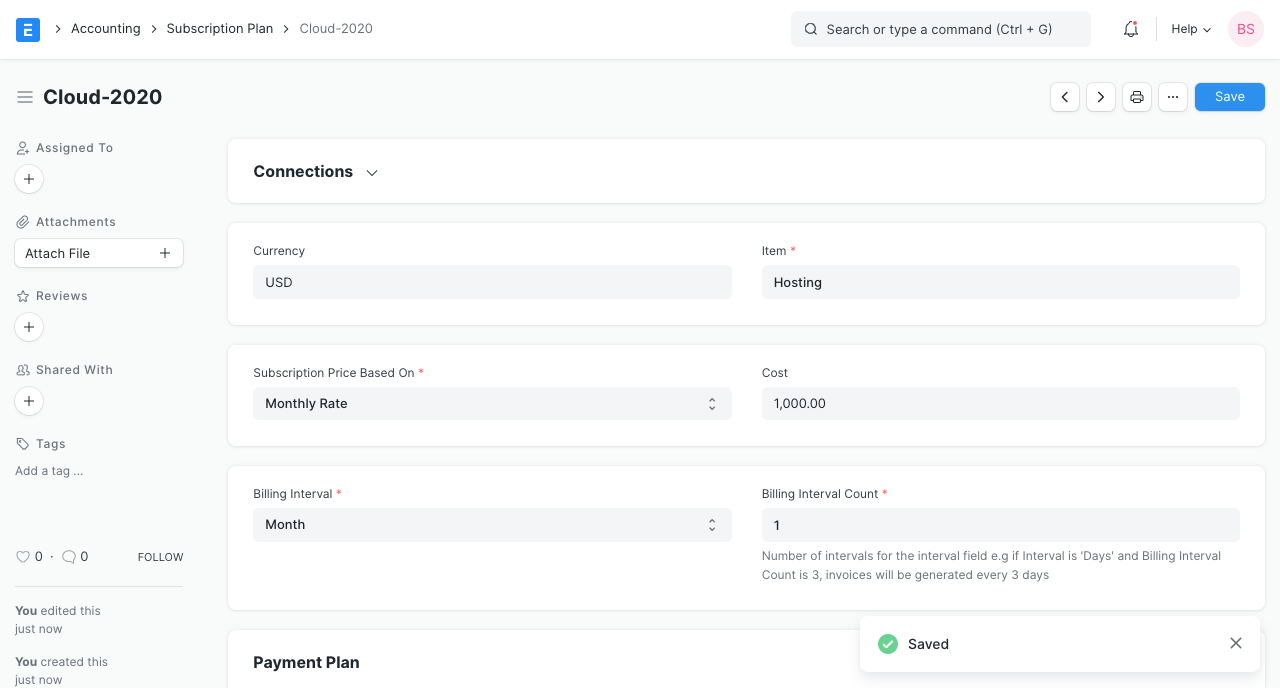Toggle the sidebar with the hamburger icon
The width and height of the screenshot is (1280, 688).
tap(25, 97)
